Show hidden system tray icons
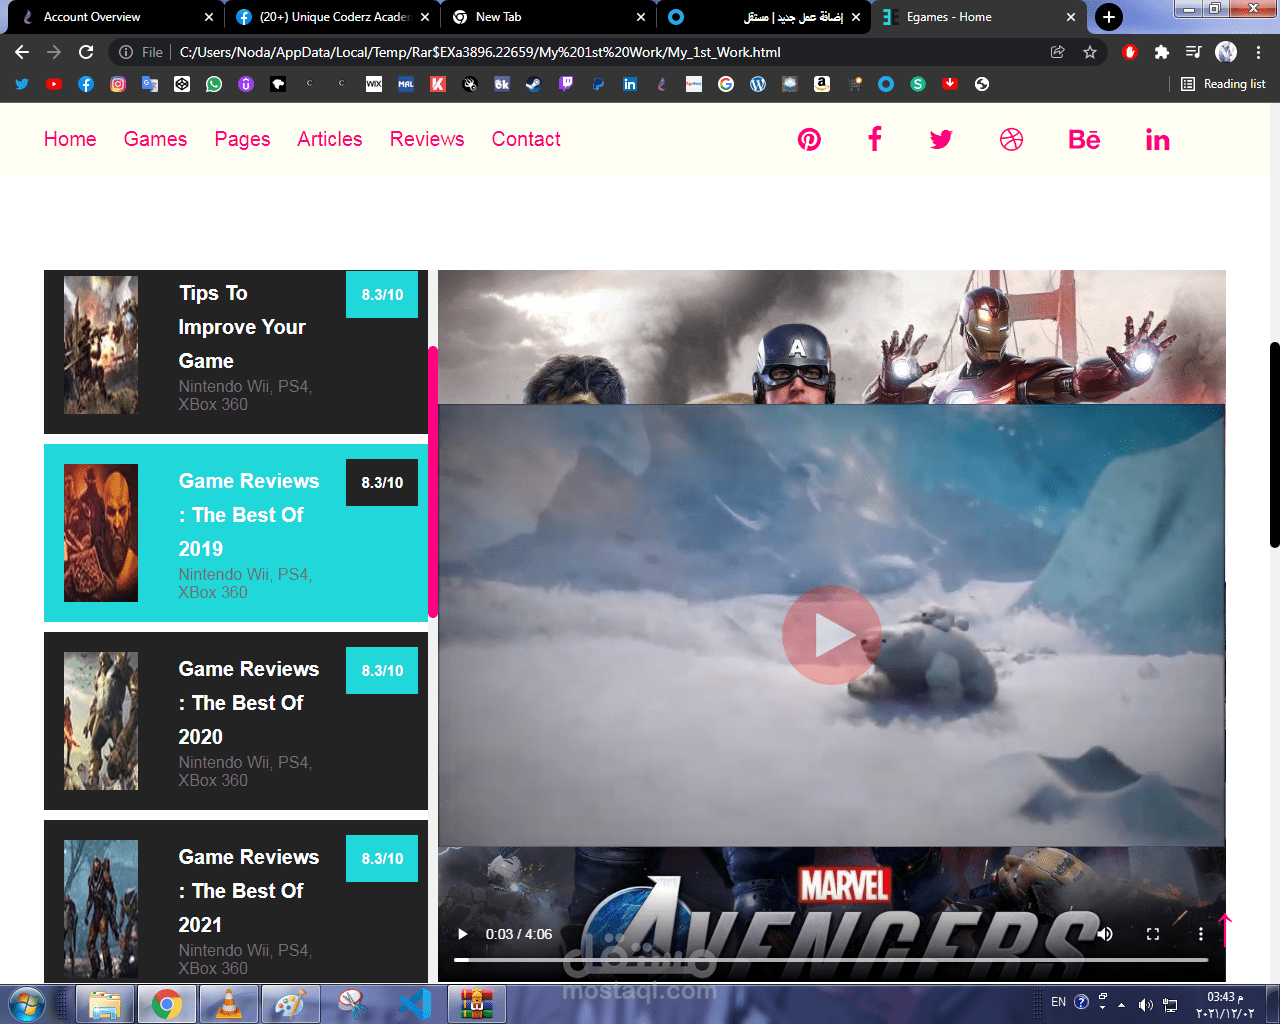This screenshot has width=1280, height=1024. (x=1121, y=1004)
